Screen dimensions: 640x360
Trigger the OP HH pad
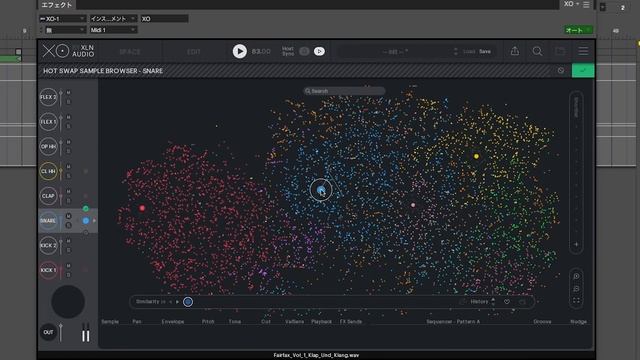[48, 147]
